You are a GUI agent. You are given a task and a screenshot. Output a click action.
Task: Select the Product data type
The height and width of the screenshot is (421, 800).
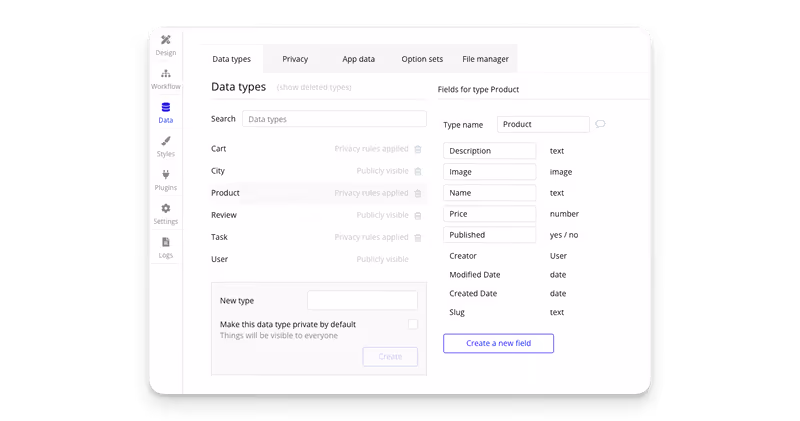click(225, 192)
